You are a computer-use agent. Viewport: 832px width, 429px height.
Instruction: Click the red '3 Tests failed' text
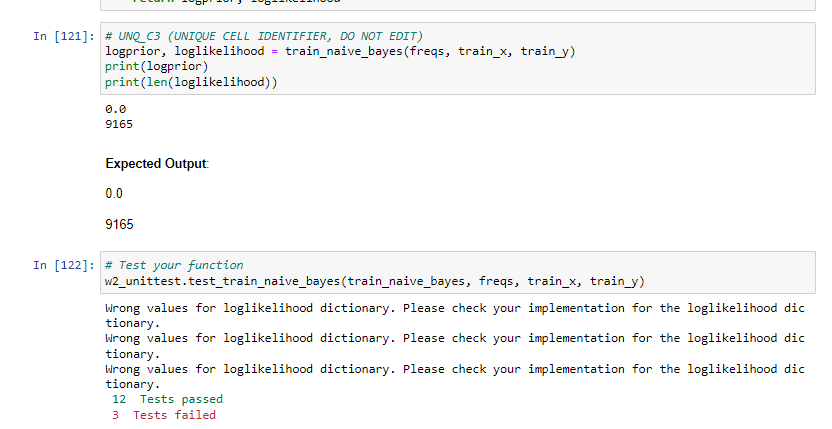(164, 414)
